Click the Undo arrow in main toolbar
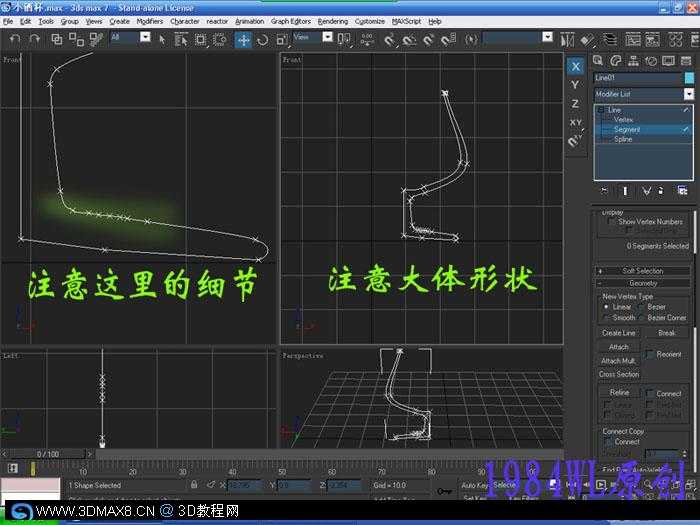This screenshot has height=525, width=700. (x=15, y=39)
